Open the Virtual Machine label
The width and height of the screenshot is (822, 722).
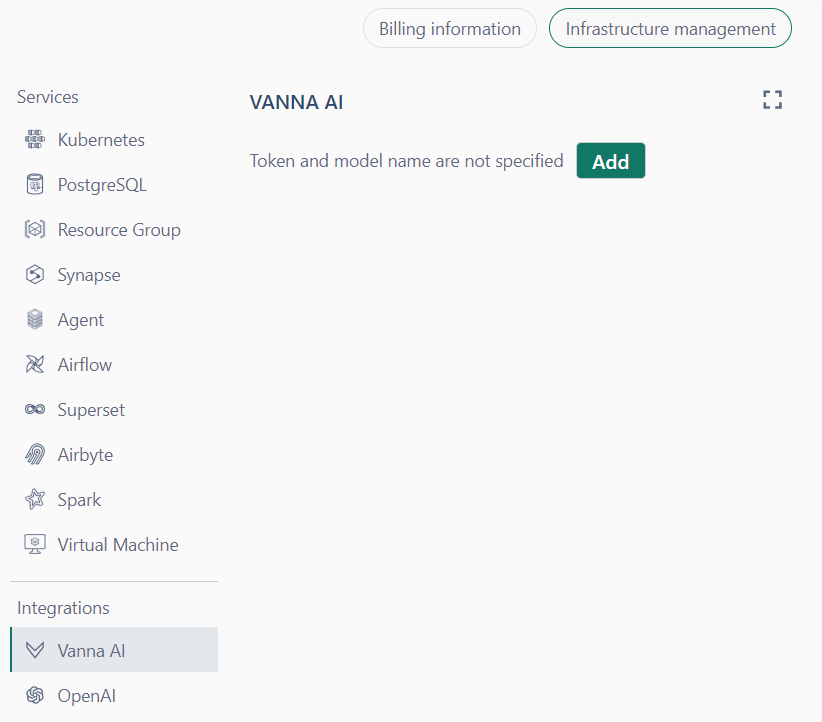click(118, 545)
